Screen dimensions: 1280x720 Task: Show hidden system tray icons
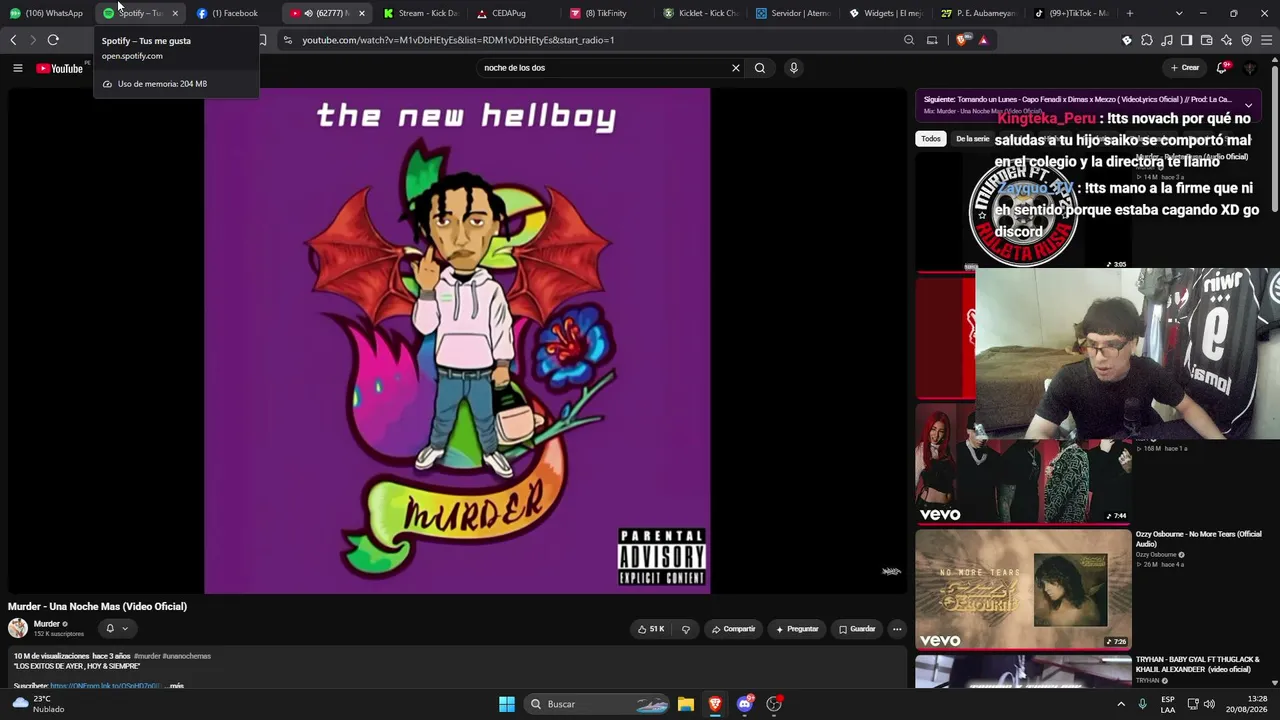click(x=1121, y=704)
